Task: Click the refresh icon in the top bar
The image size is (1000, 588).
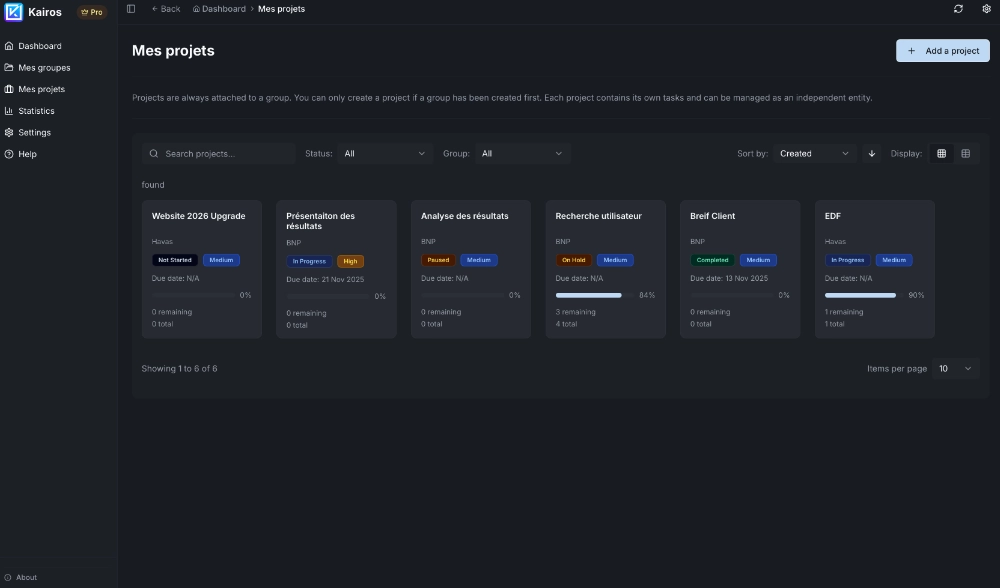Action: click(x=957, y=8)
